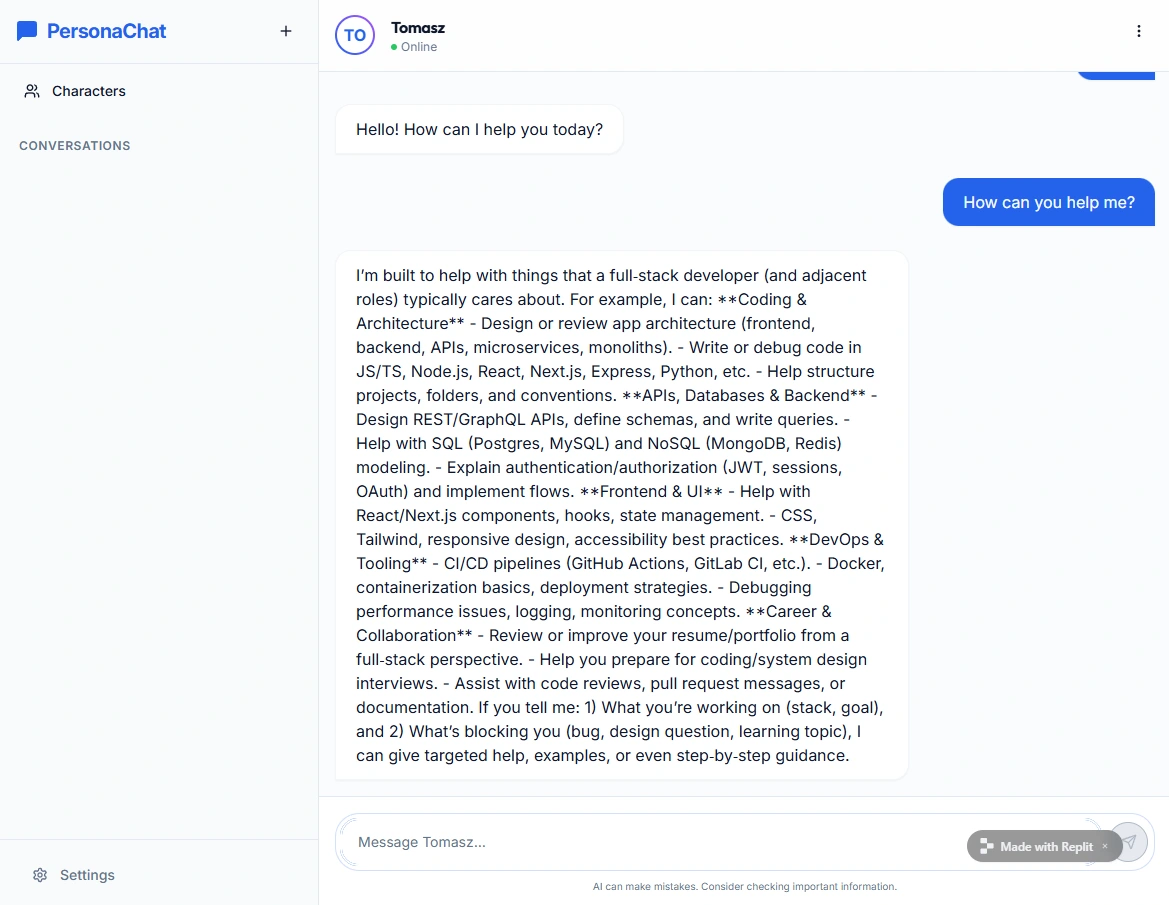Click the CONVERSATIONS section heading
Screen dimensions: 1169x905
point(75,146)
